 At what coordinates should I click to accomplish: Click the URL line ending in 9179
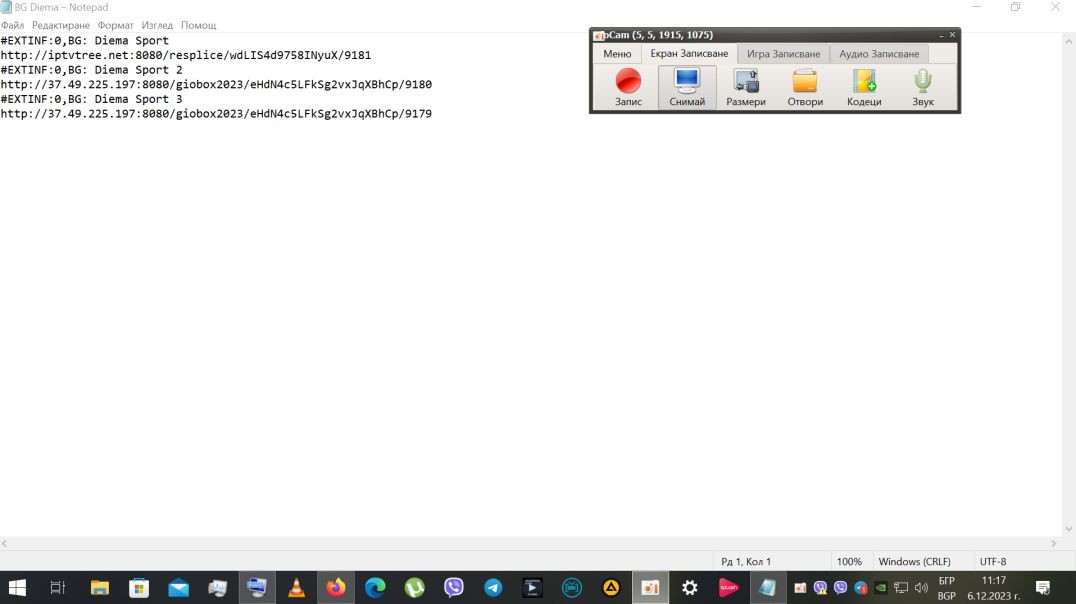(x=216, y=114)
